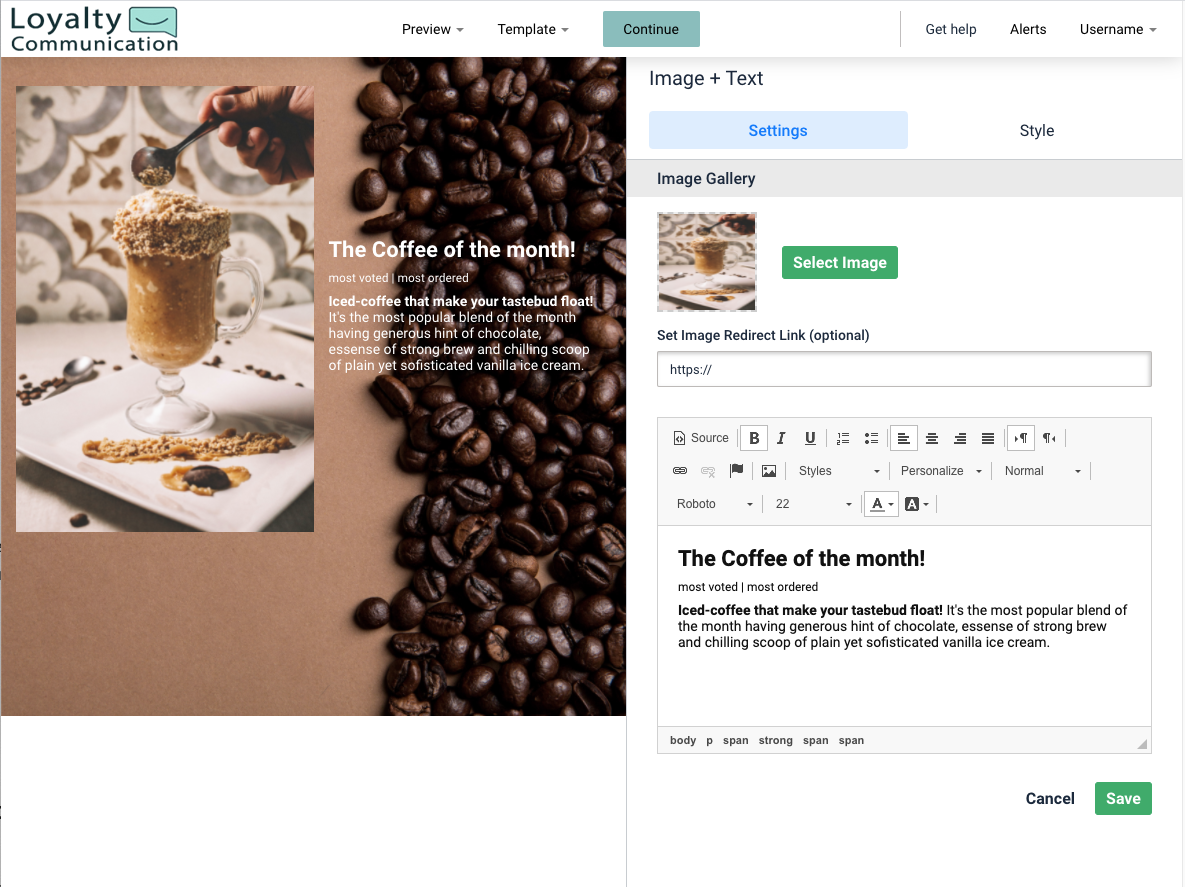Viewport: 1185px width, 887px height.
Task: Toggle bold formatting
Action: 753,437
